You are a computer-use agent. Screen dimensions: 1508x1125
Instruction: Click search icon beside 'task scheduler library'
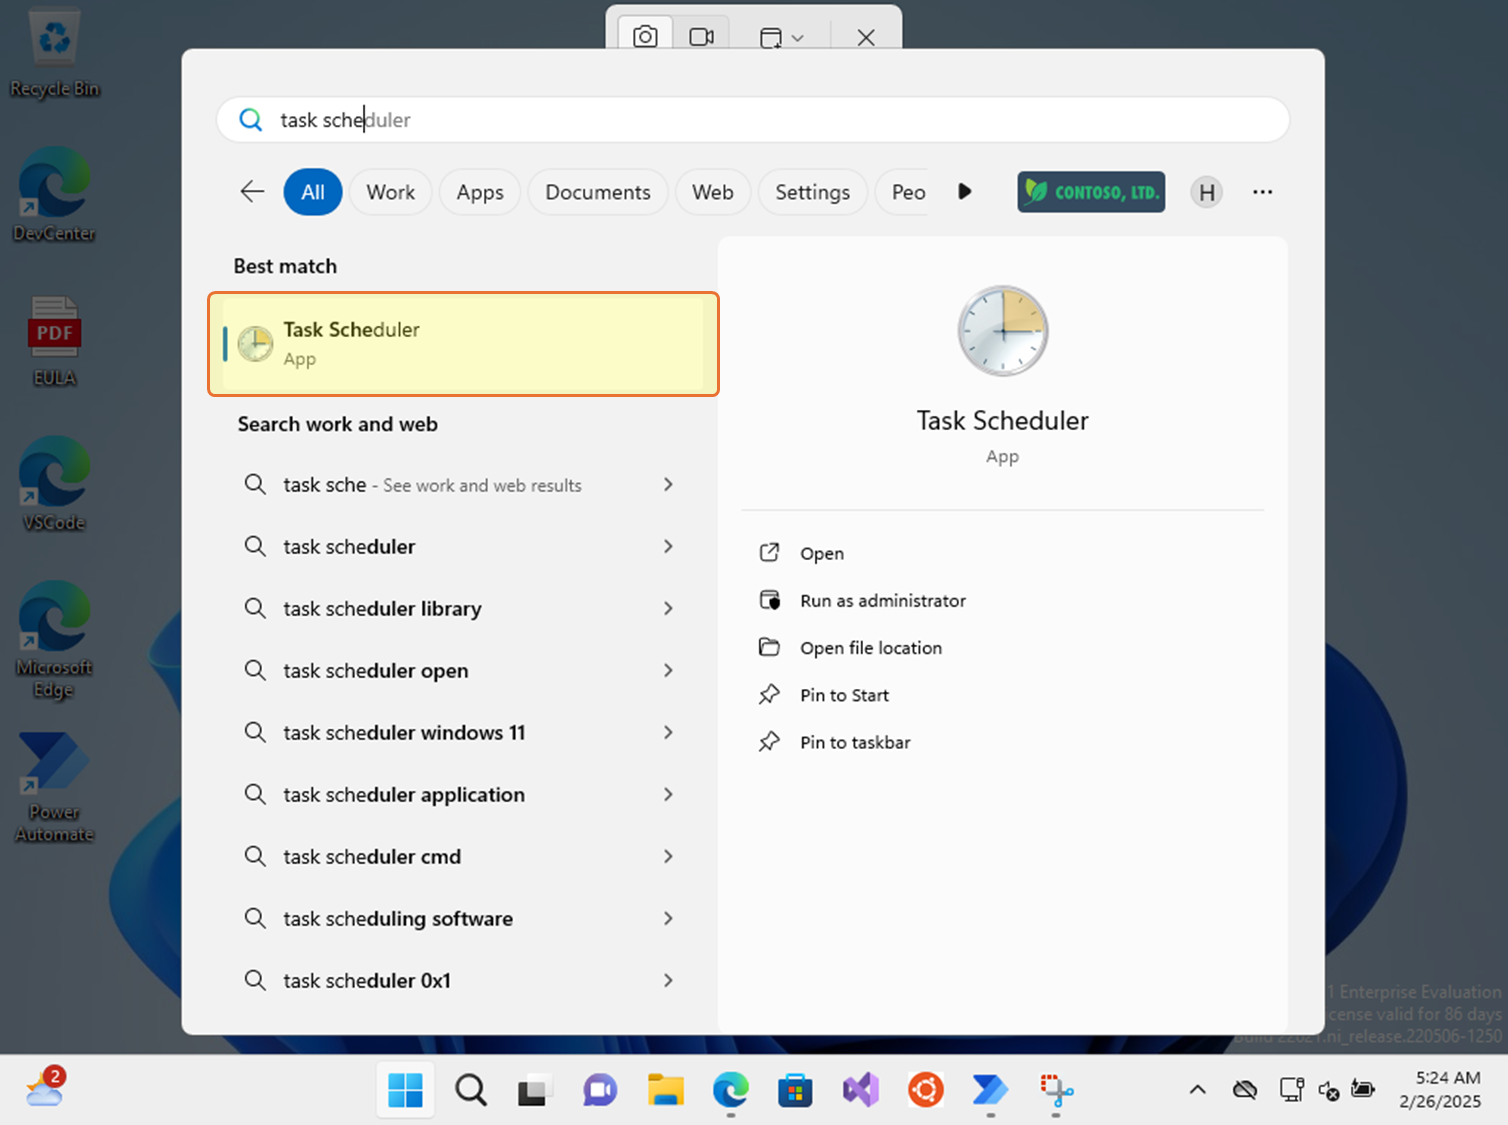point(255,608)
